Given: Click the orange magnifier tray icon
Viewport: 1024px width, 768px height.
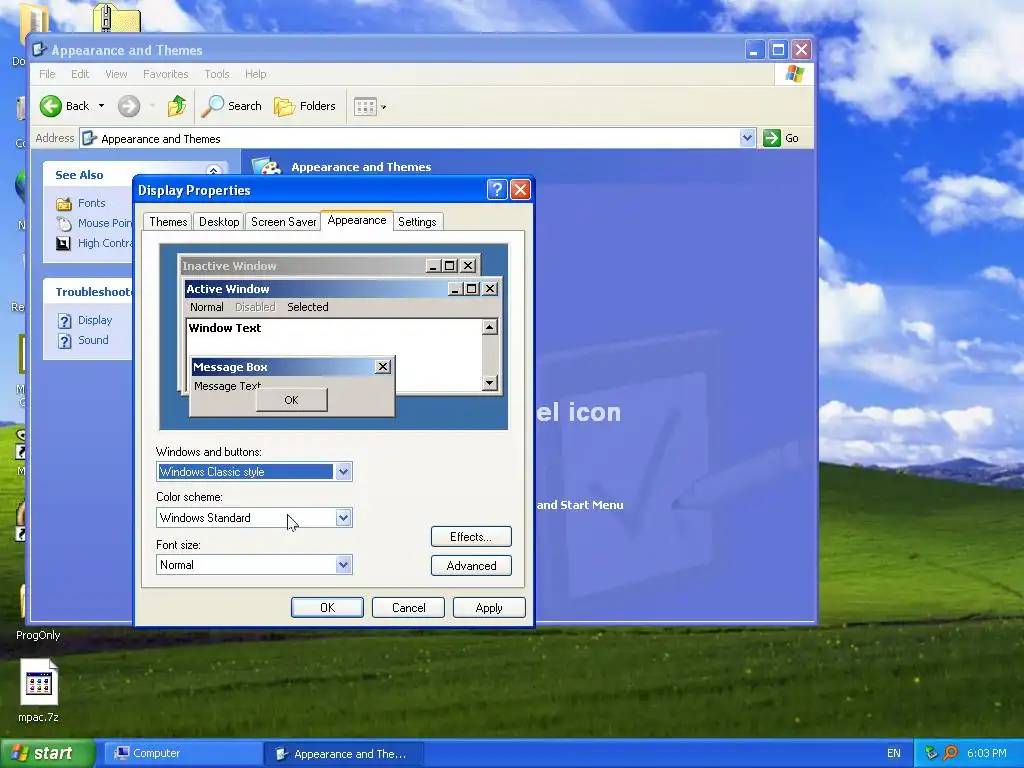Looking at the screenshot, I should coord(951,754).
